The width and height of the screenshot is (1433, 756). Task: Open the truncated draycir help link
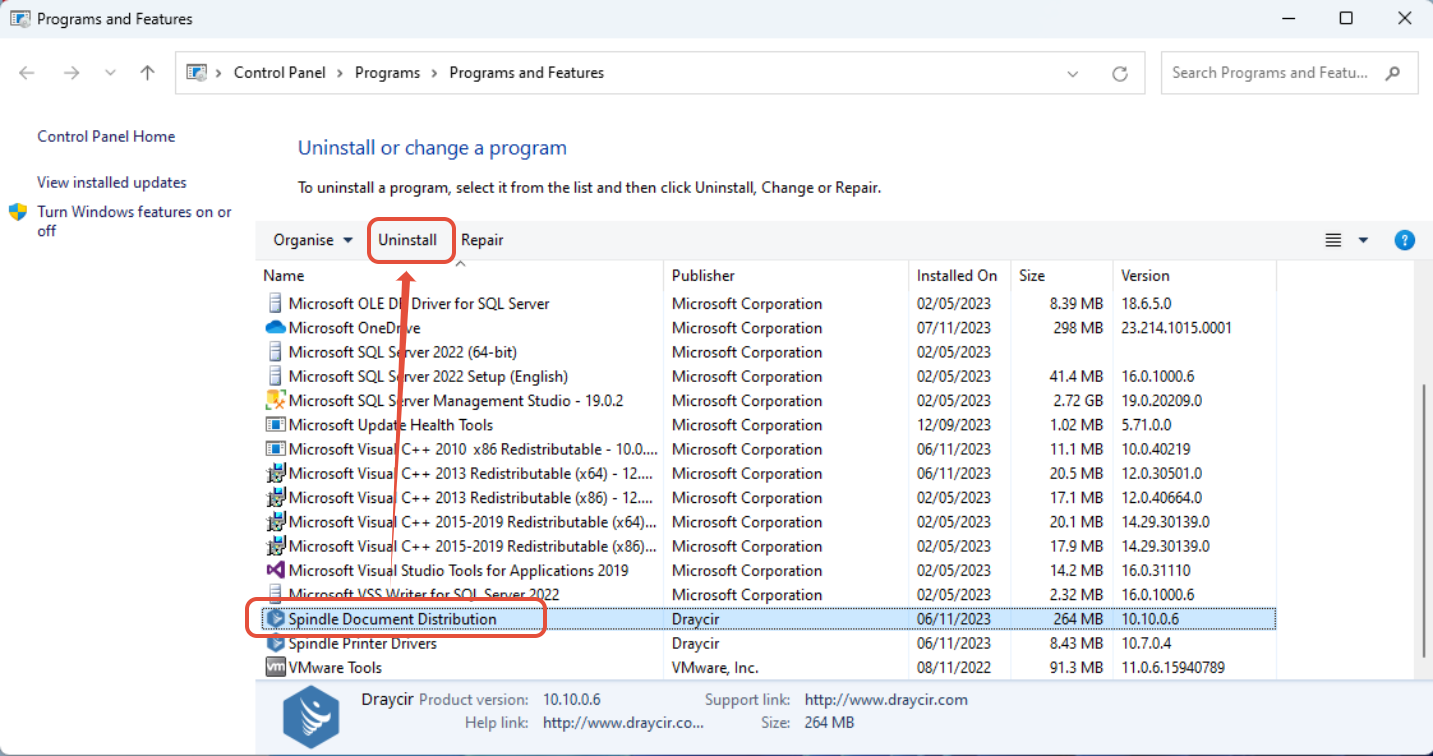tap(623, 722)
